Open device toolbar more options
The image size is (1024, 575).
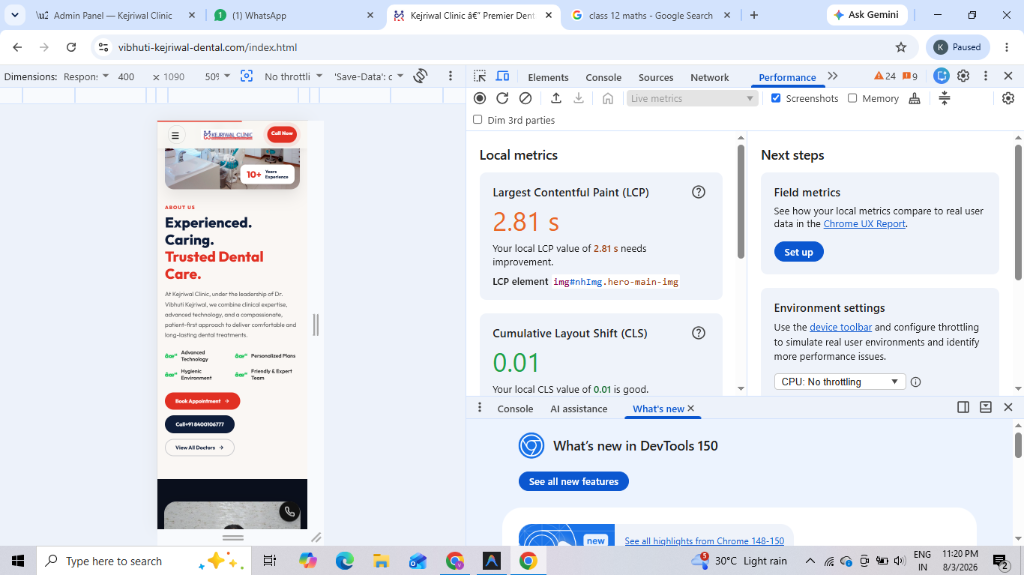(450, 76)
